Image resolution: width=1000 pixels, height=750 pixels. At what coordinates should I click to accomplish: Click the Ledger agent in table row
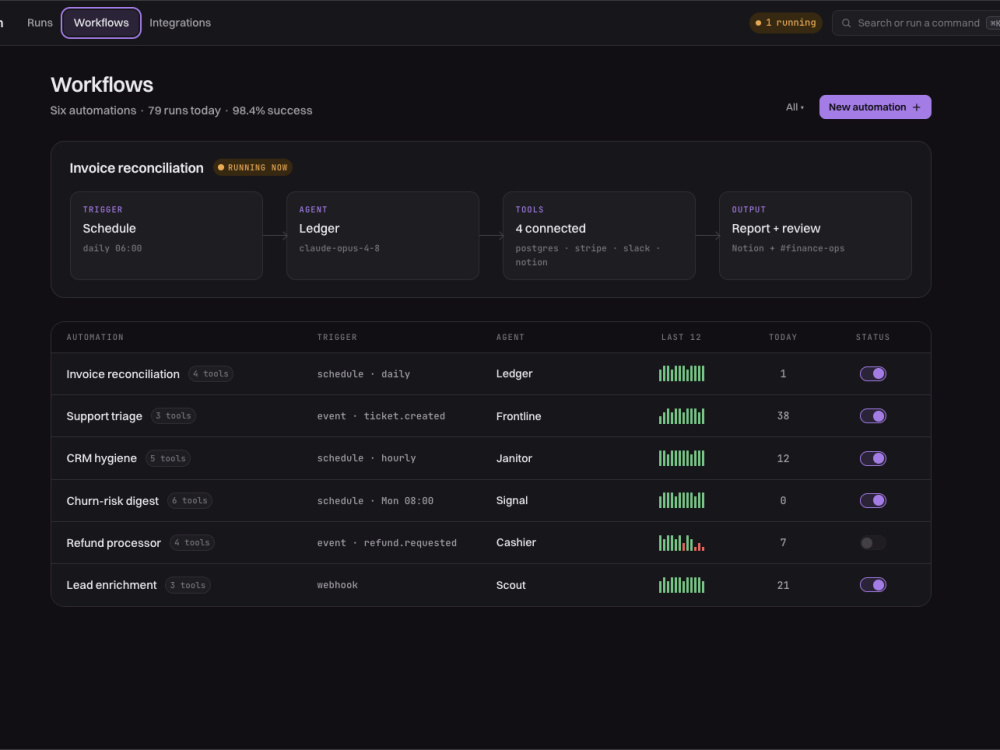pyautogui.click(x=514, y=374)
